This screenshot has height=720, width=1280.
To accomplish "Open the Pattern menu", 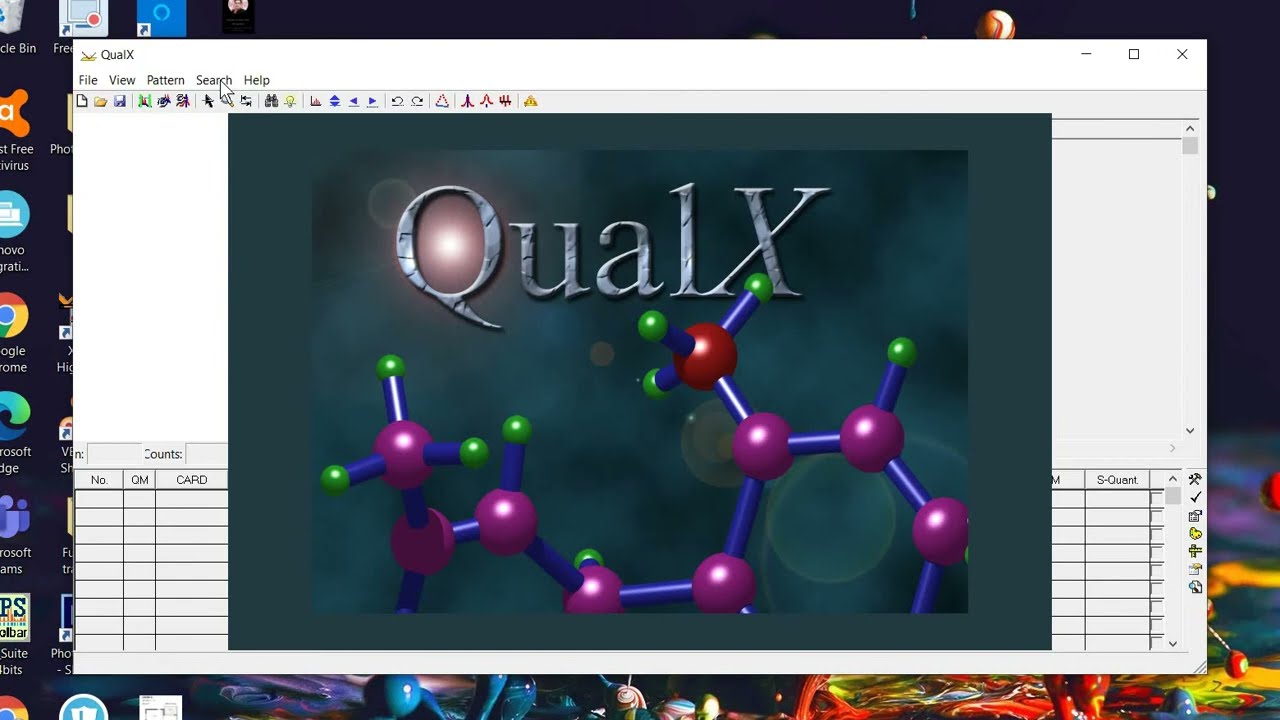I will pos(165,80).
